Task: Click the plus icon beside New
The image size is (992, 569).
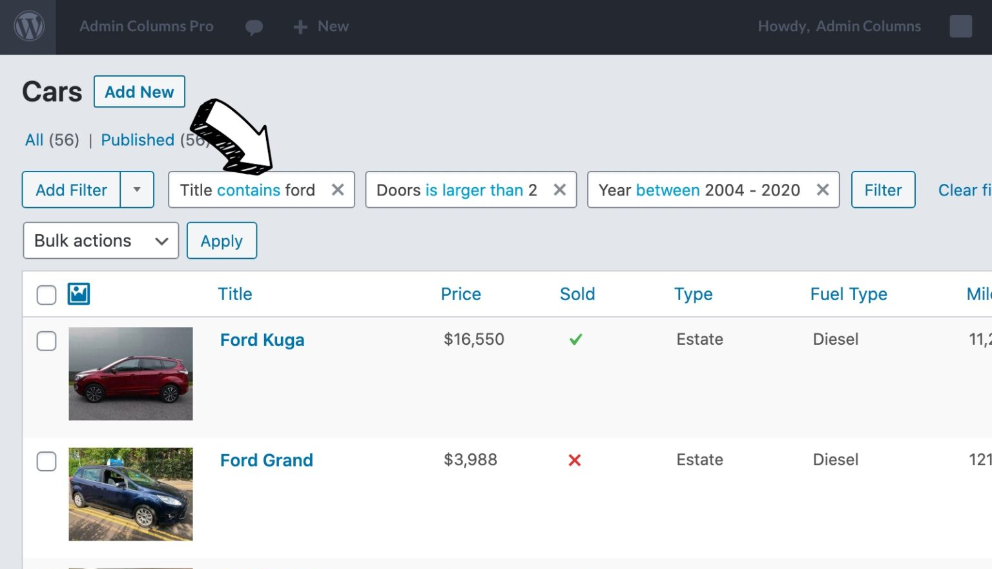Action: (x=301, y=27)
